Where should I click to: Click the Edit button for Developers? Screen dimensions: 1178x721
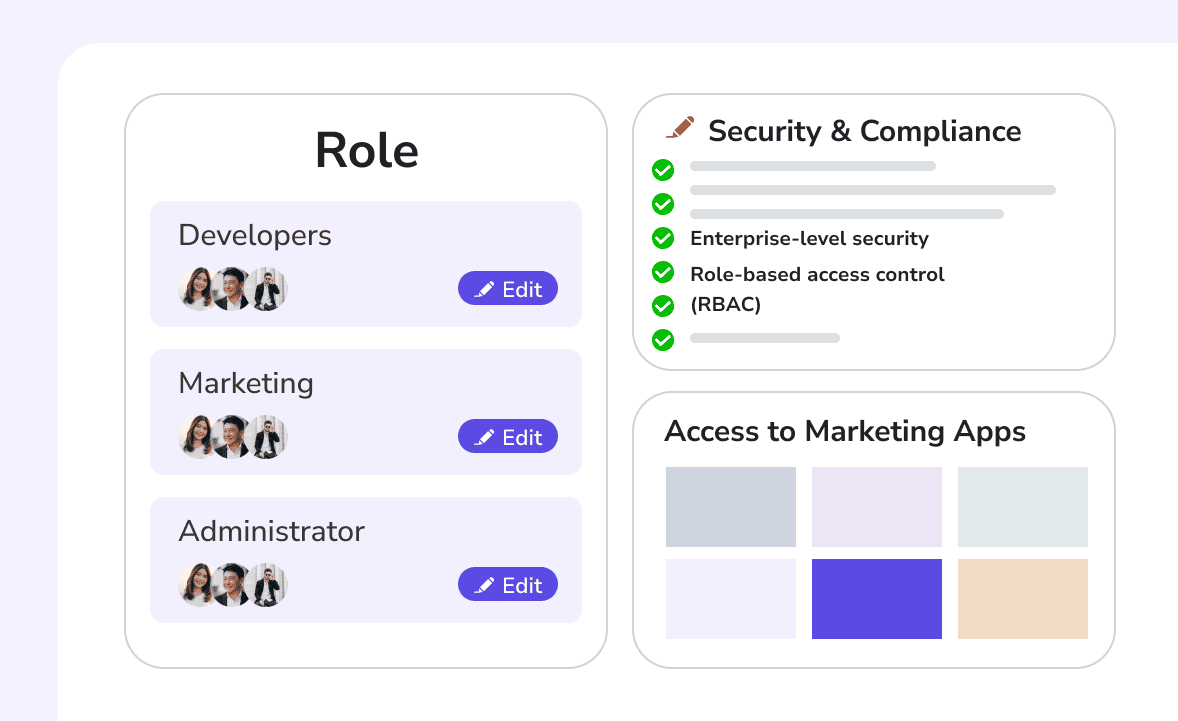click(507, 288)
